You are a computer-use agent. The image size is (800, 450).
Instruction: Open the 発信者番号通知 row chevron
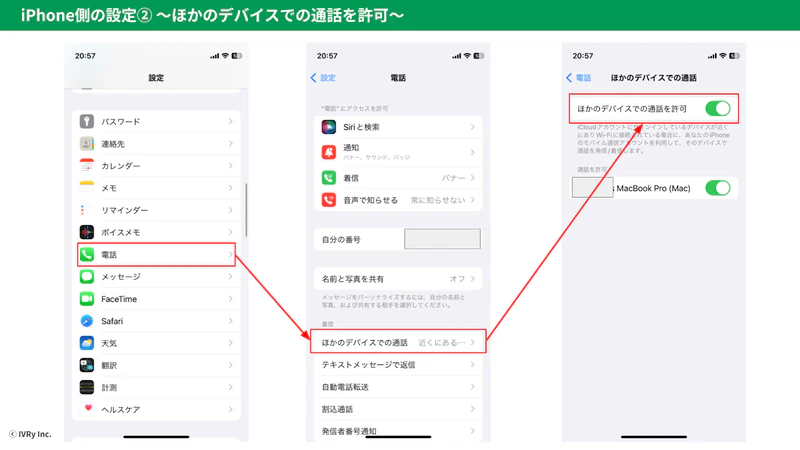coord(472,431)
